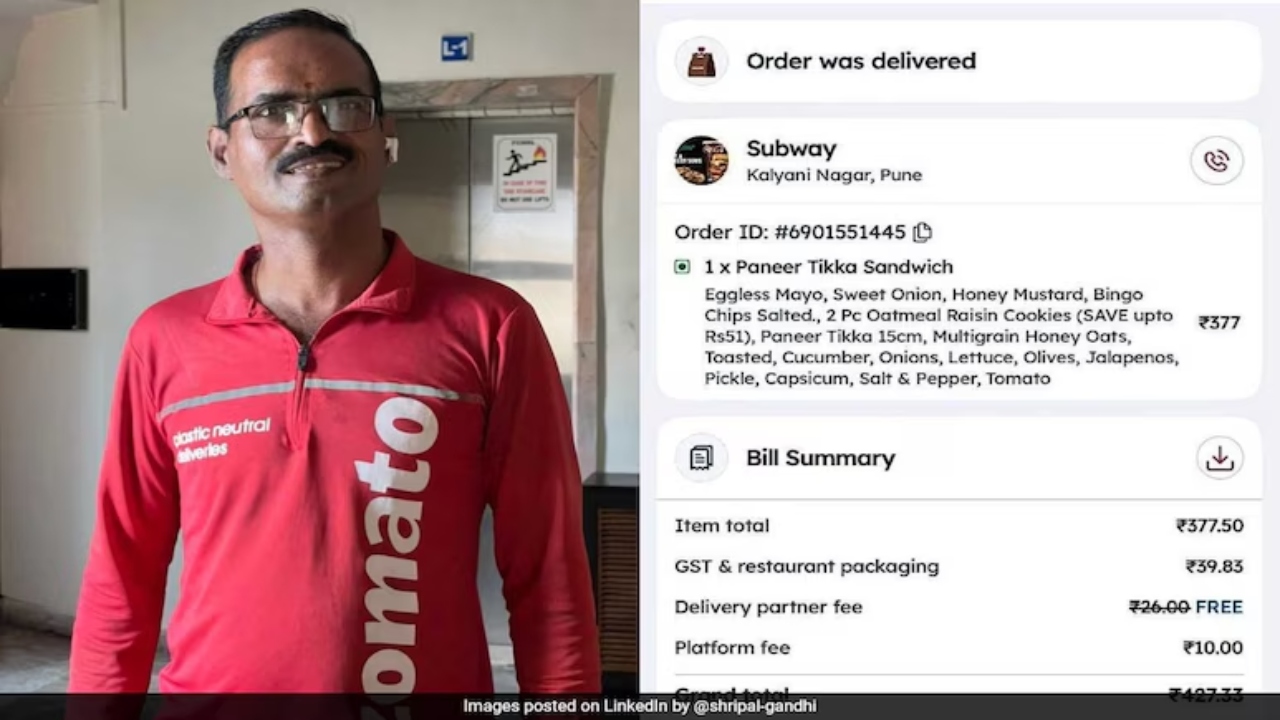Tap Order was delivered status banner
The width and height of the screenshot is (1280, 720).
pos(959,61)
